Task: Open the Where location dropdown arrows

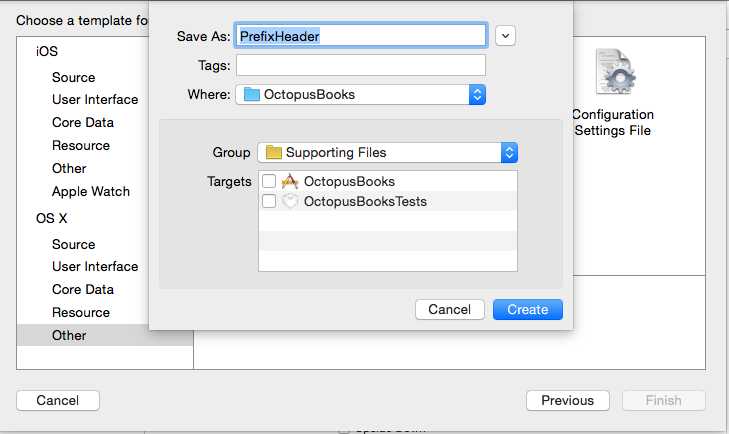Action: click(x=477, y=94)
